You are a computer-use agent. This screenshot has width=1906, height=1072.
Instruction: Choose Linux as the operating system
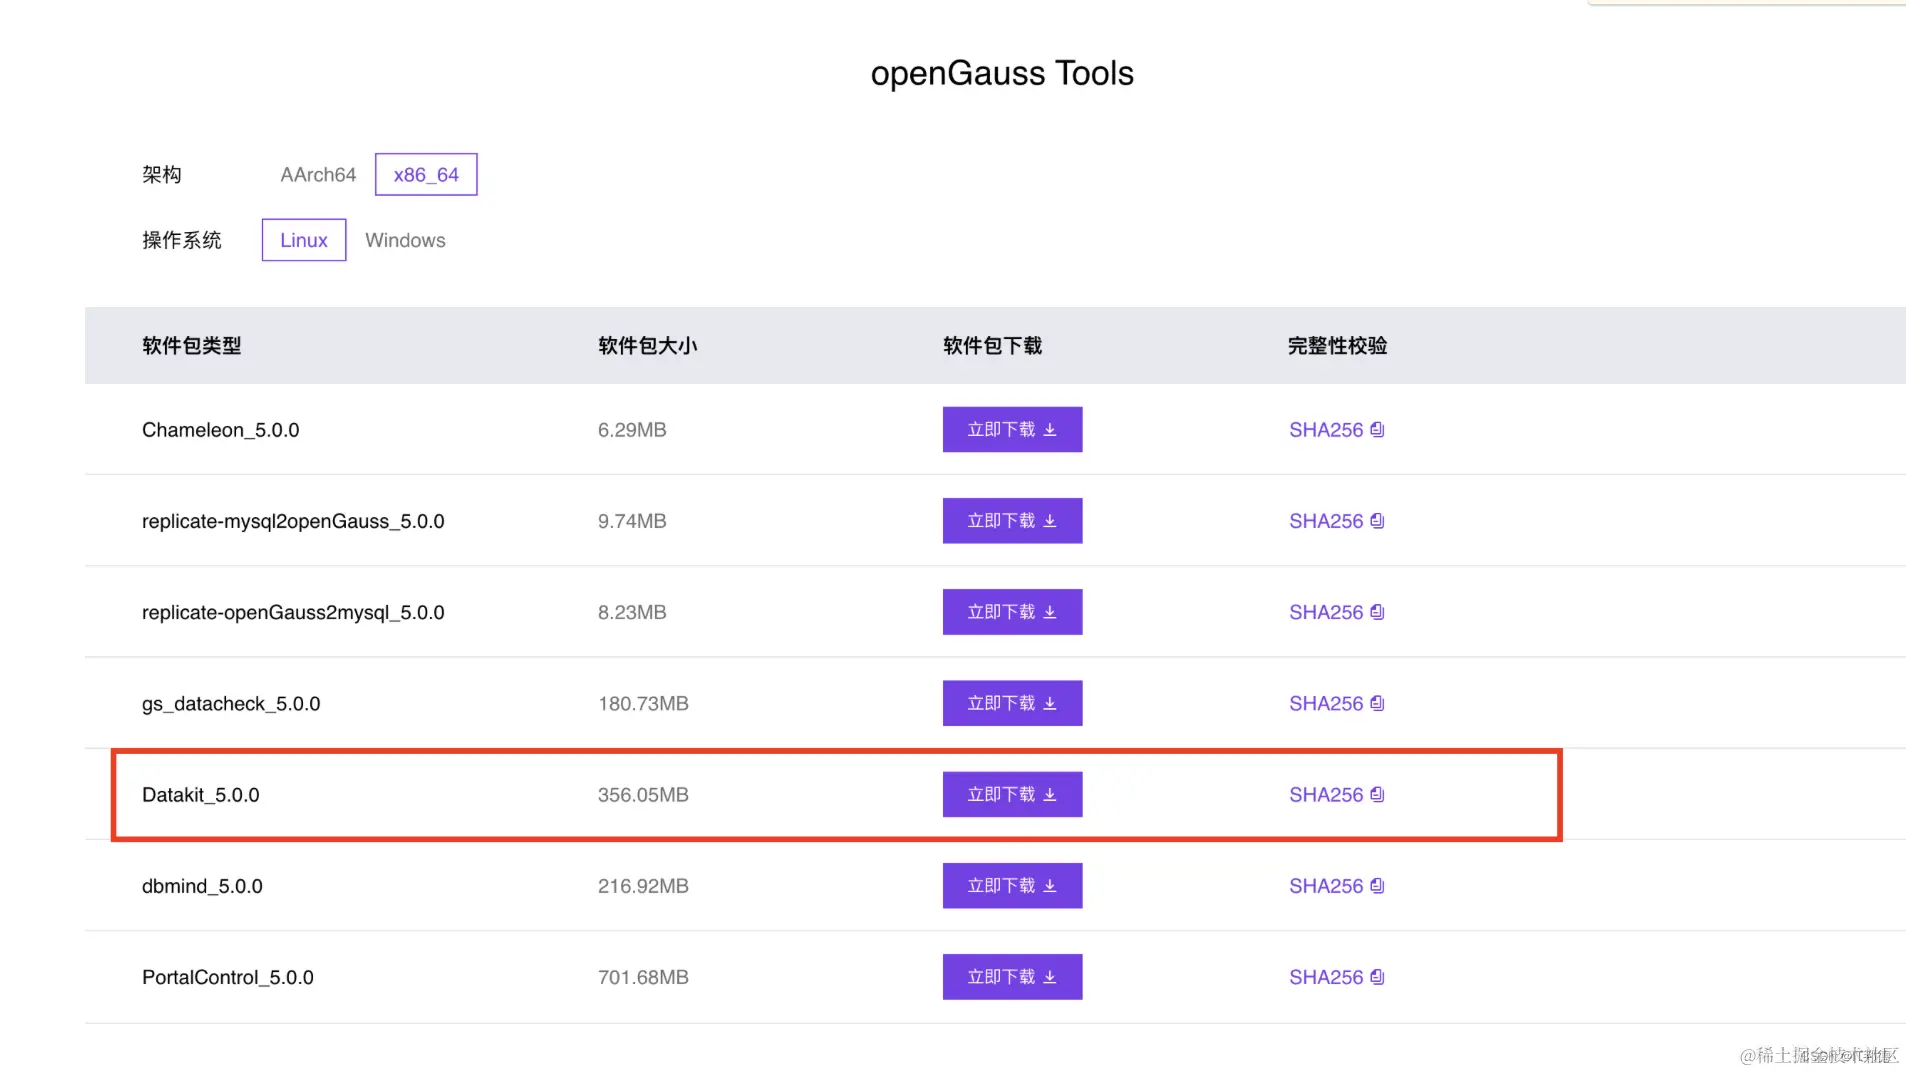pyautogui.click(x=304, y=240)
